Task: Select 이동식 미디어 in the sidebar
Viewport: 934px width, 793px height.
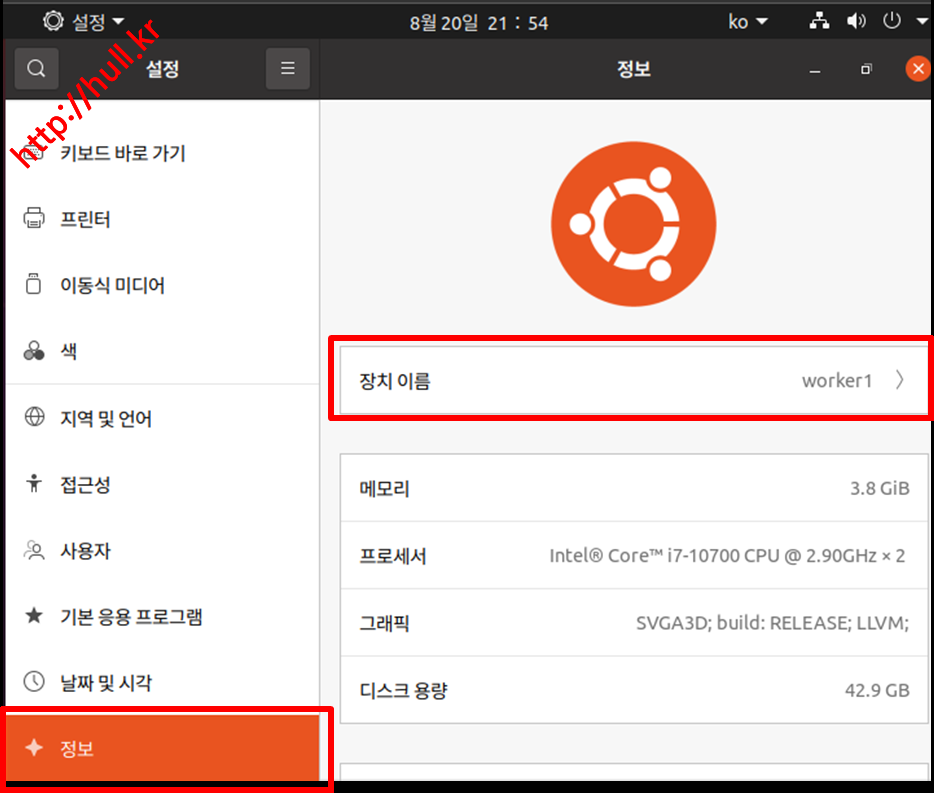Action: point(162,285)
